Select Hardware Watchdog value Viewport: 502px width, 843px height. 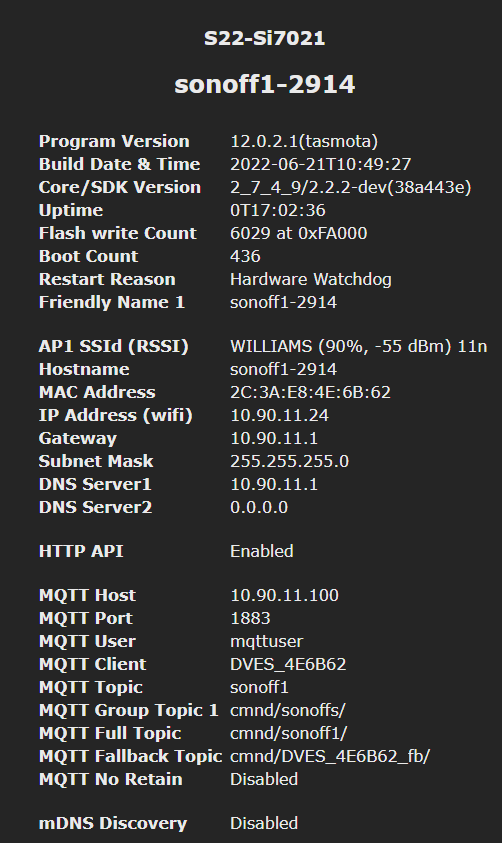click(x=311, y=280)
